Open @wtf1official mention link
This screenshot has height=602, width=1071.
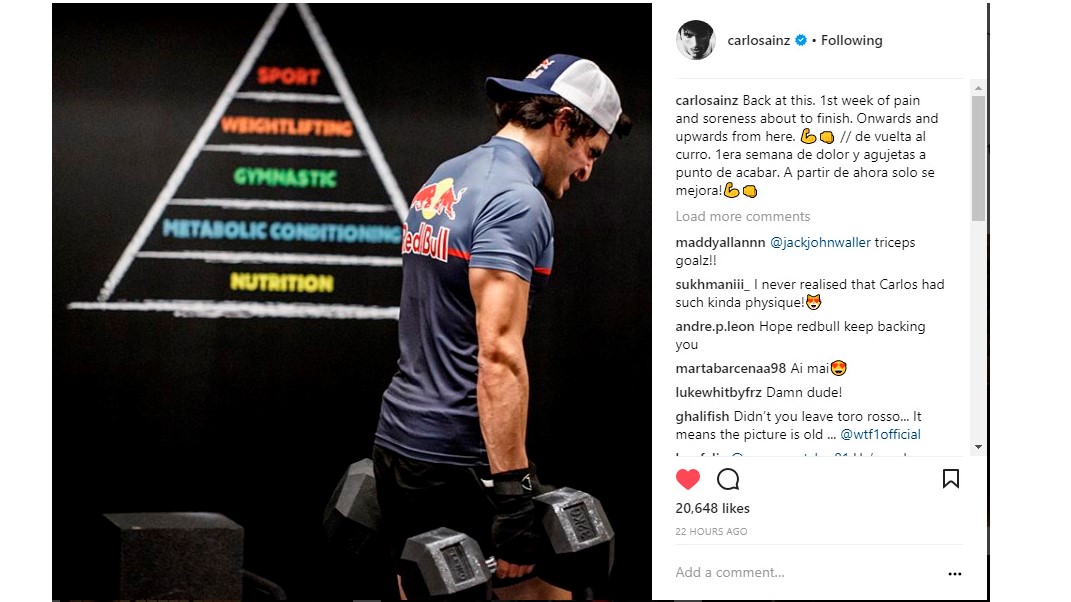(880, 435)
